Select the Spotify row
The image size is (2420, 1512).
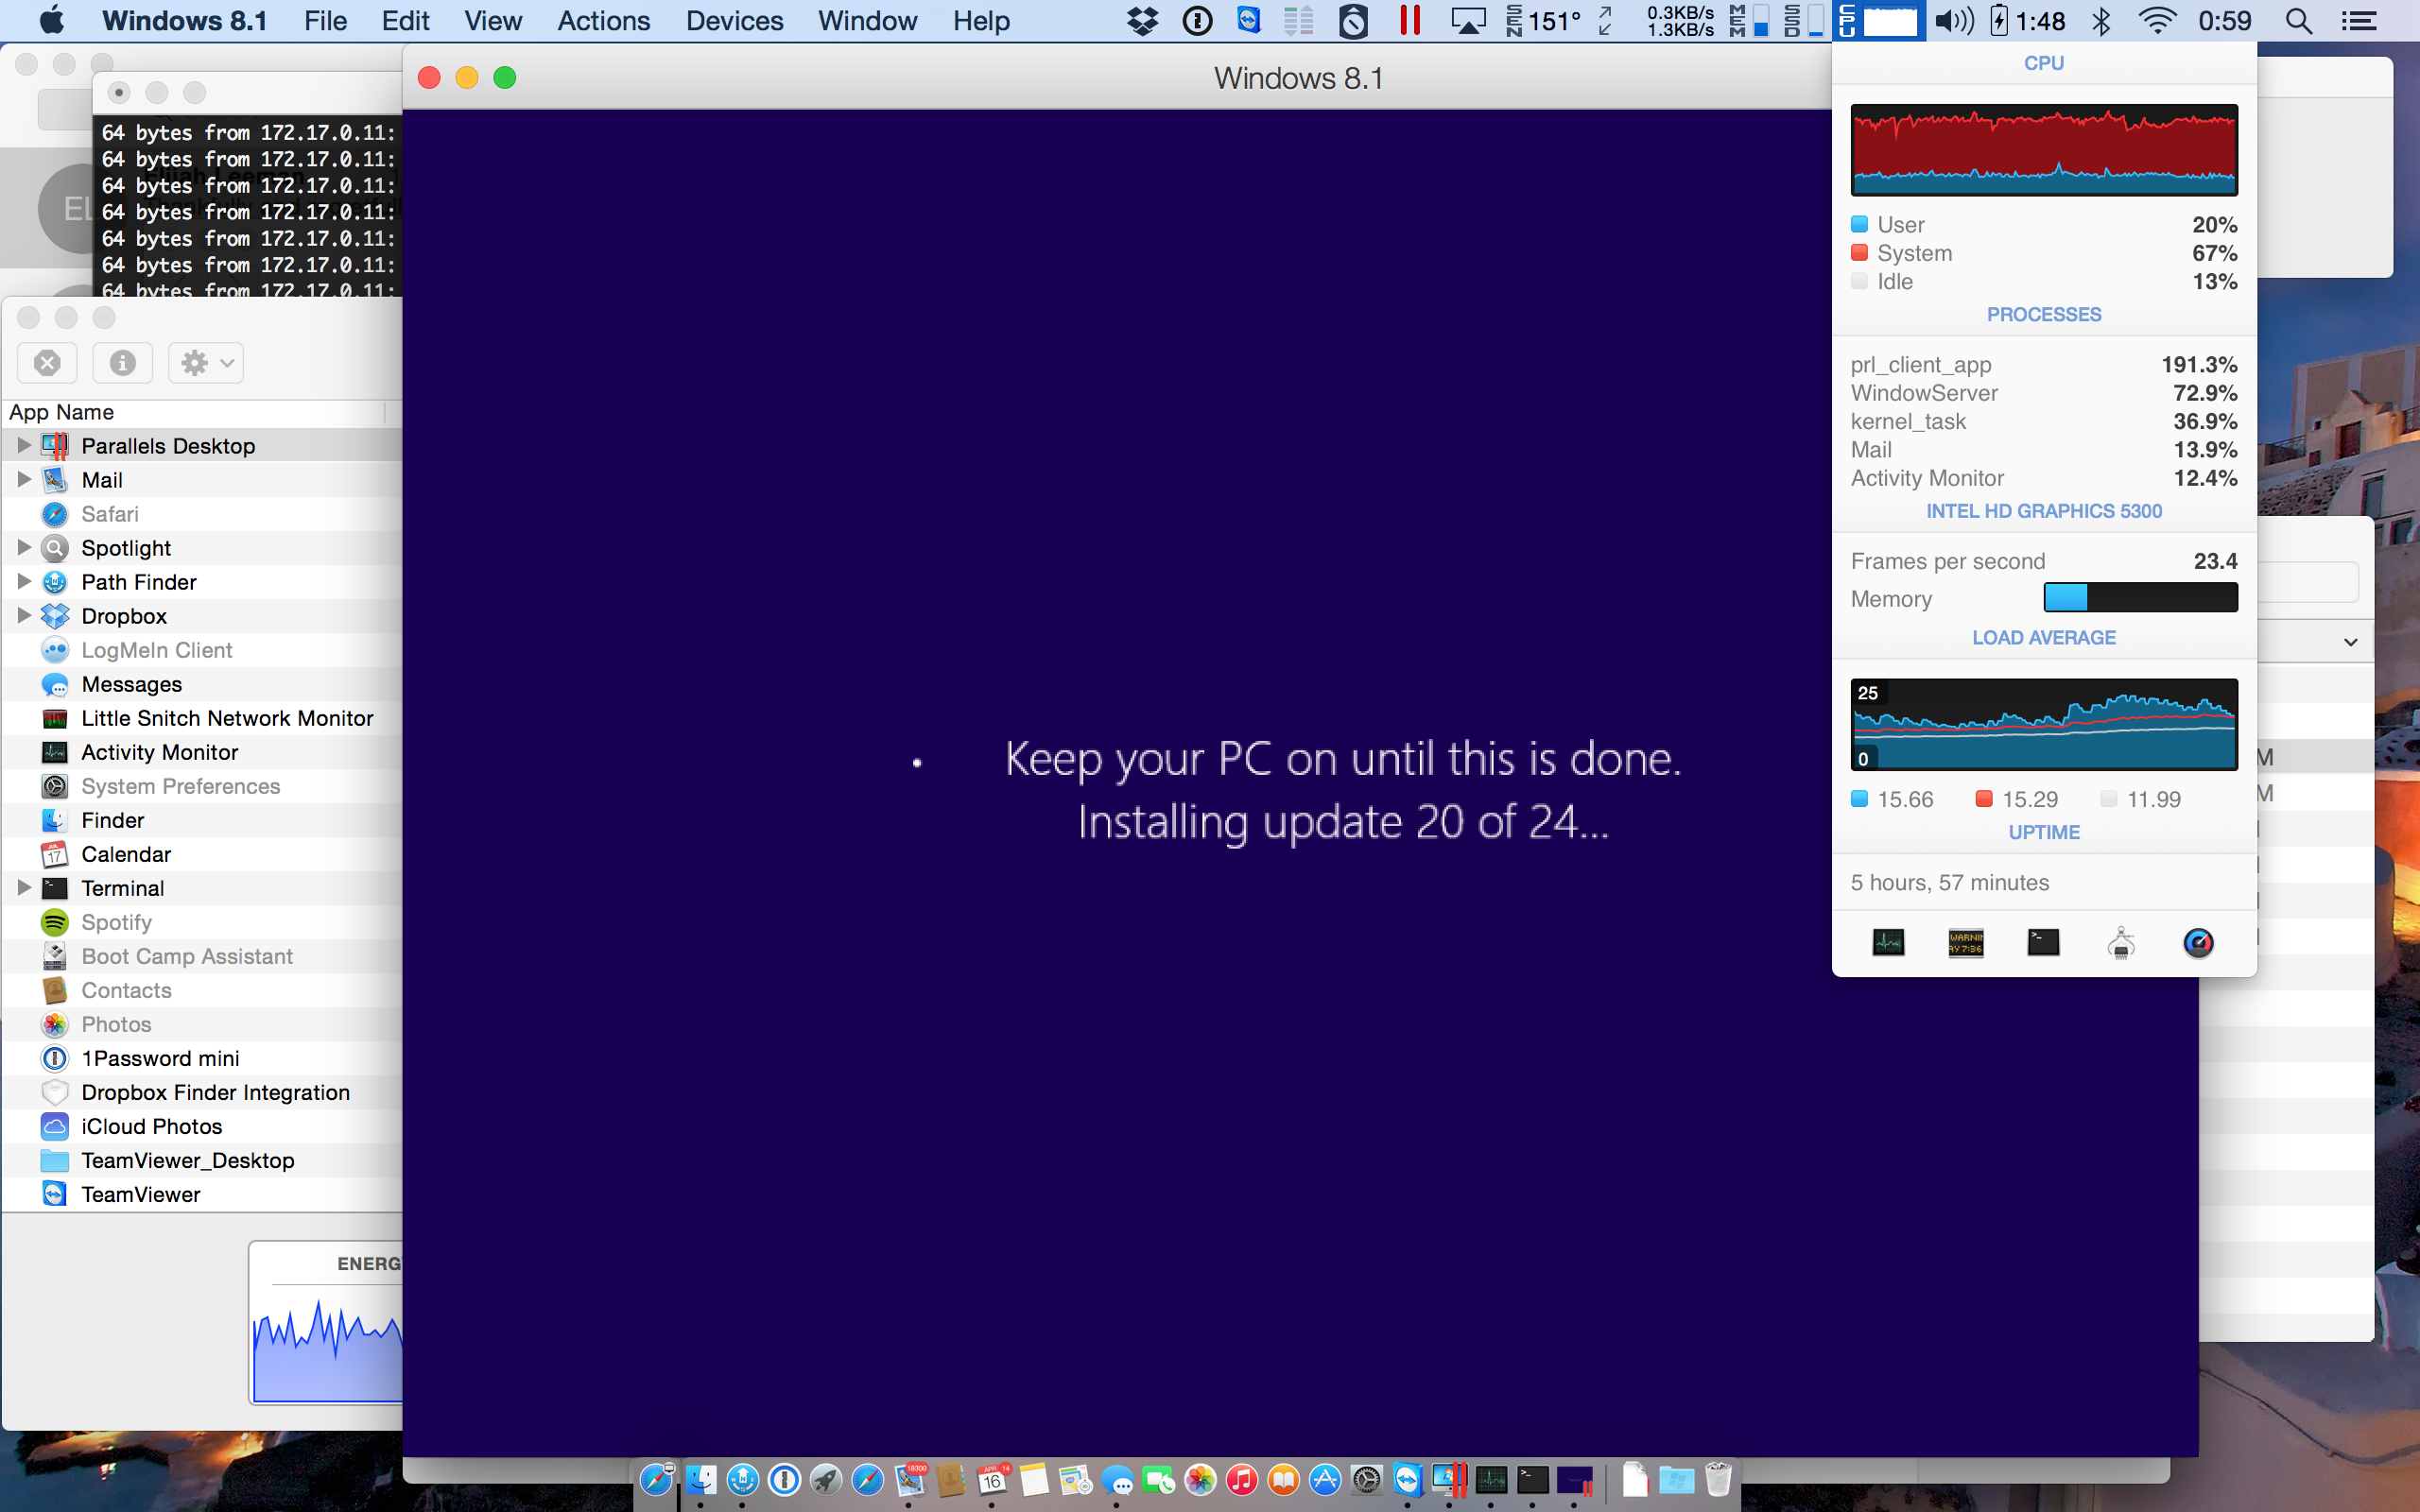202,921
